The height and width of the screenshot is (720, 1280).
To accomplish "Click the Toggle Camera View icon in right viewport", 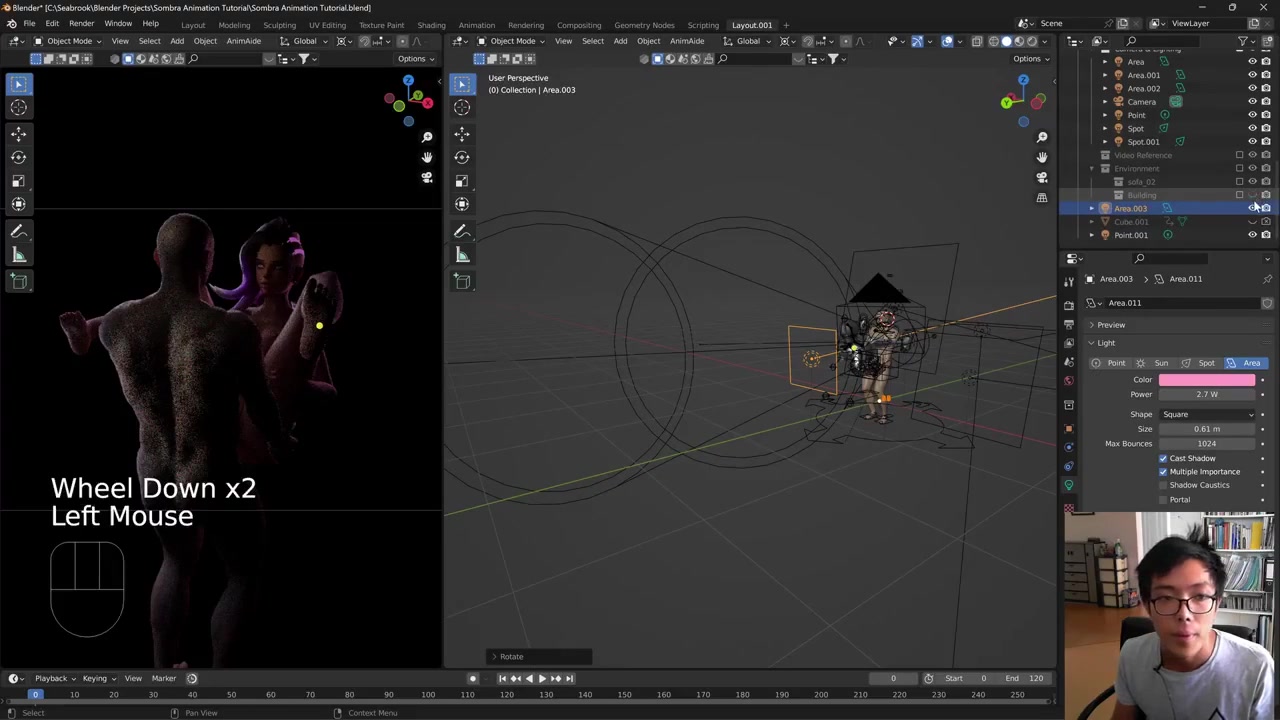I will (x=1041, y=177).
